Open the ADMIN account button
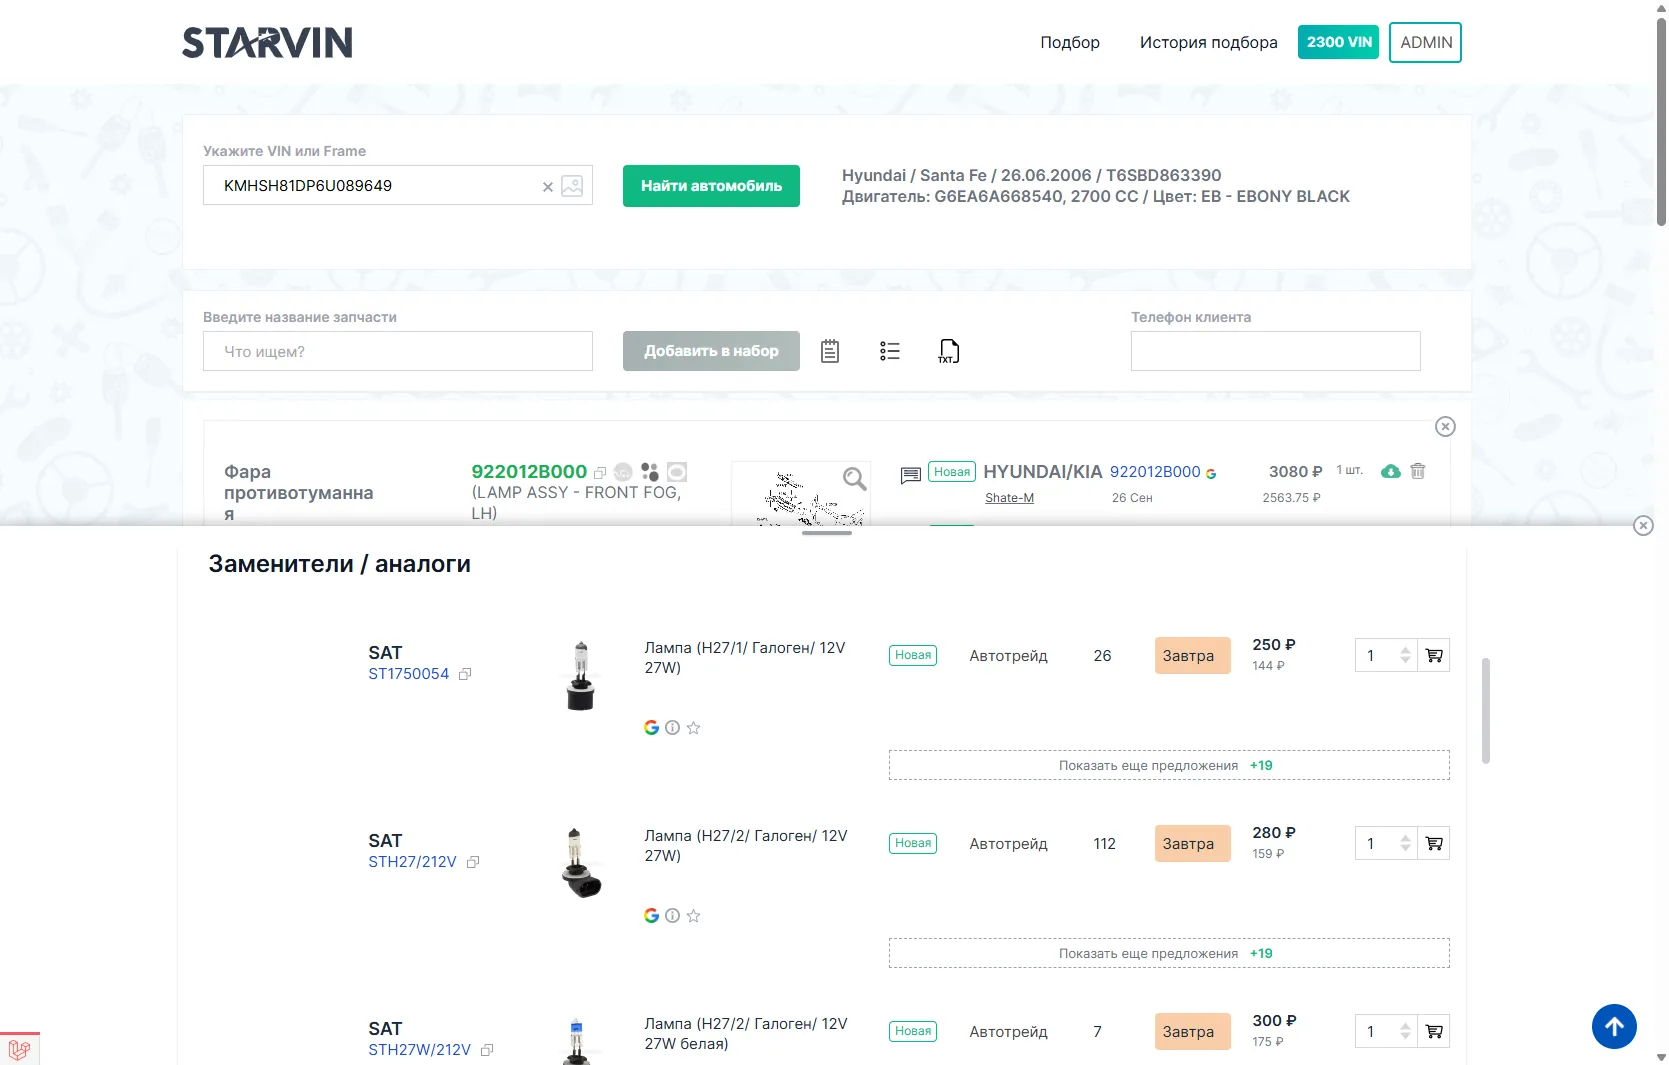This screenshot has width=1669, height=1065. pos(1425,42)
